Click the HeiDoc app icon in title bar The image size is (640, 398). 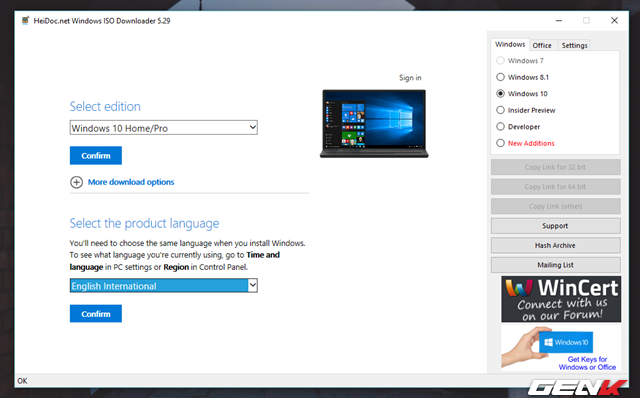26,20
